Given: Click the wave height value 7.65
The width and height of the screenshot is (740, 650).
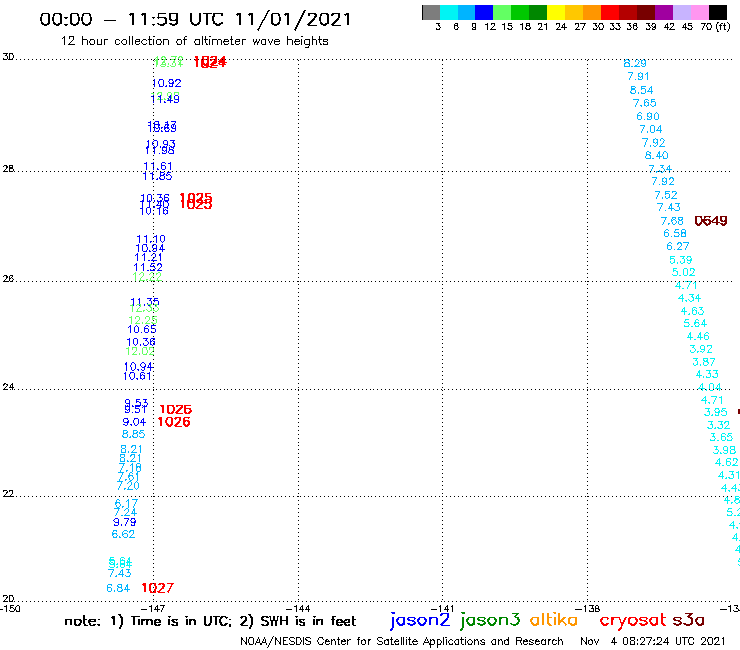Looking at the screenshot, I should (x=644, y=103).
